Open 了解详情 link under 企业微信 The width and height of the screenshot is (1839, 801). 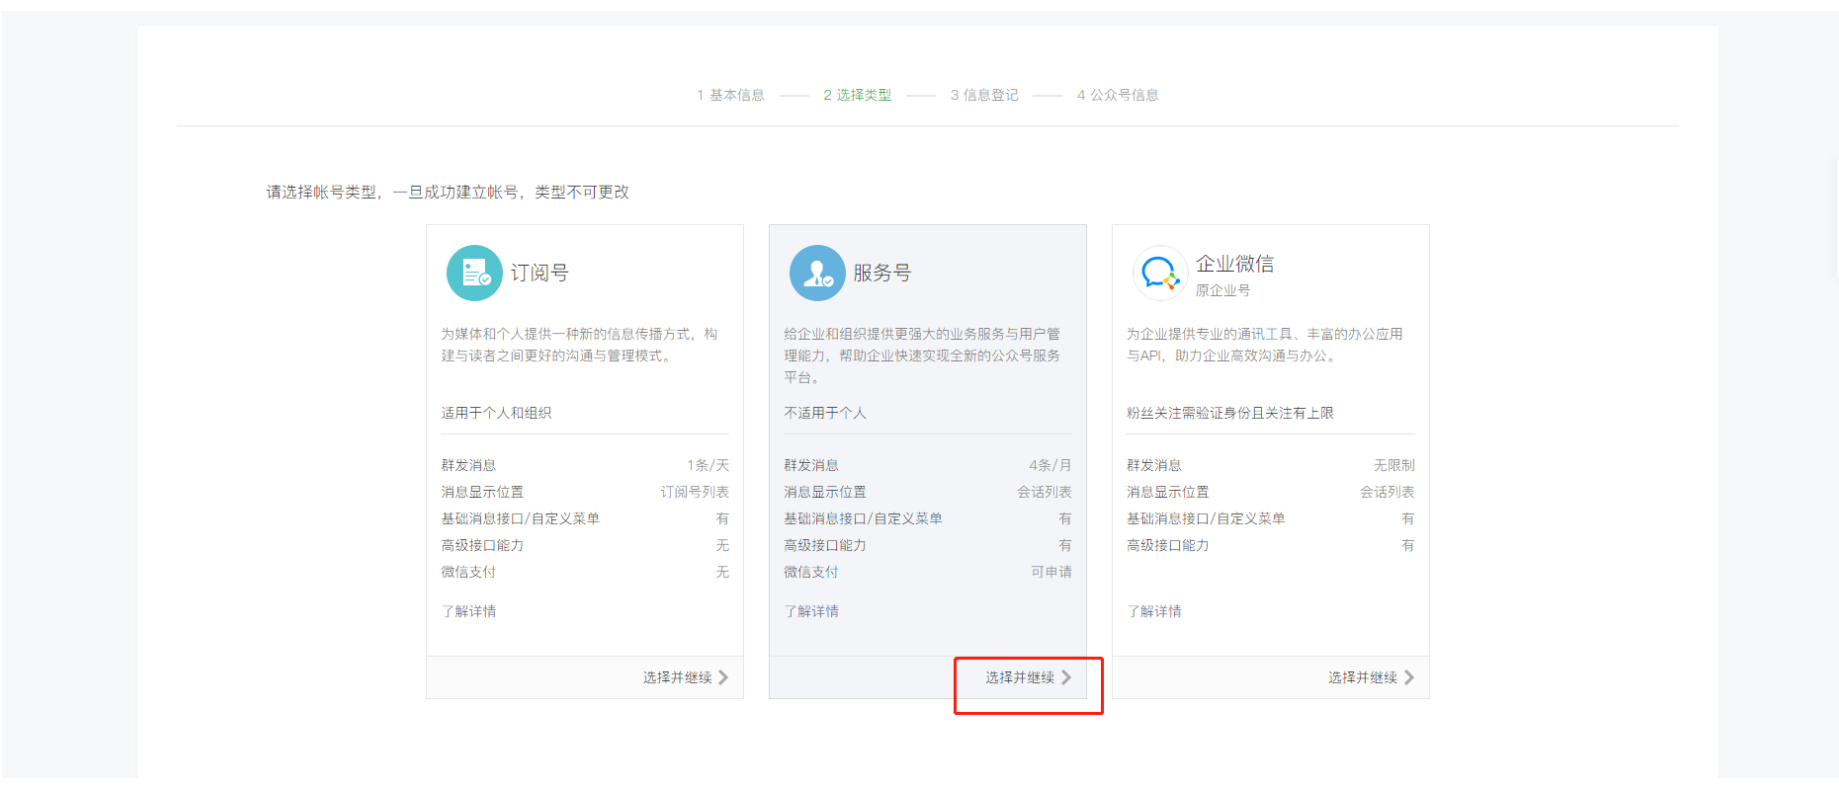(1154, 611)
